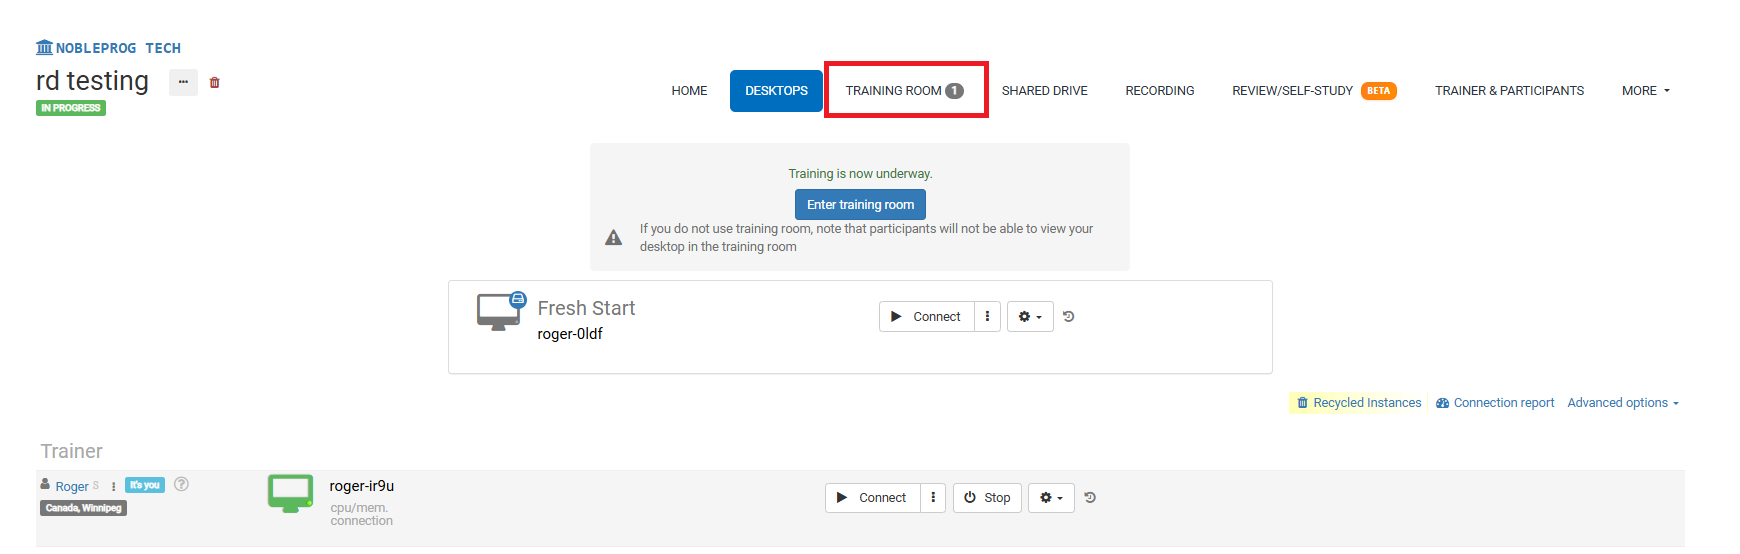Image resolution: width=1740 pixels, height=554 pixels.
Task: Click the help question mark beside Roger
Action: pyautogui.click(x=181, y=484)
